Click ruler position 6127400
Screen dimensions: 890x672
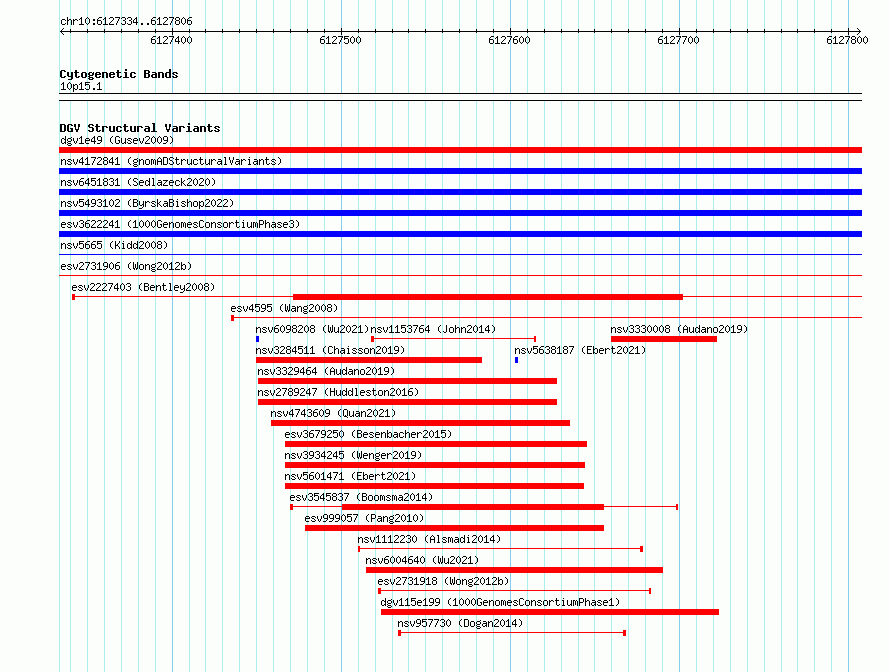tap(171, 40)
